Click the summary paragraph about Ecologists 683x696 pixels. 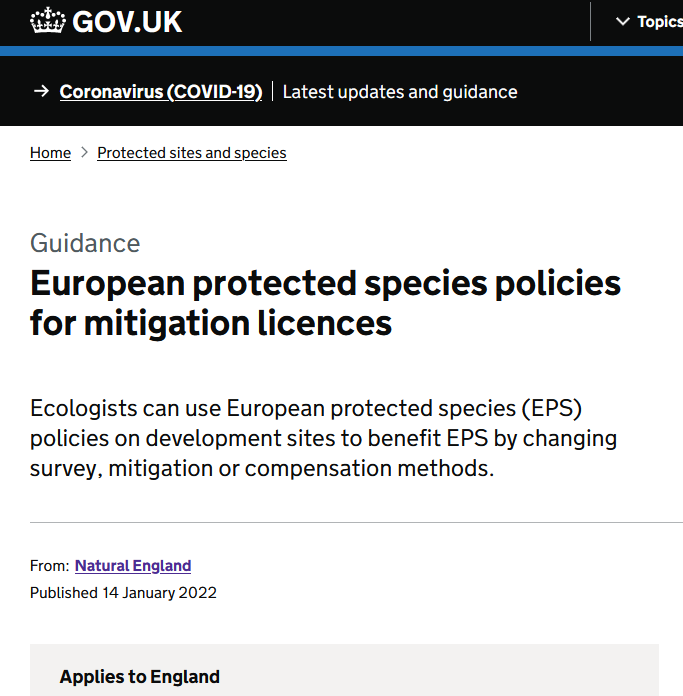[323, 438]
